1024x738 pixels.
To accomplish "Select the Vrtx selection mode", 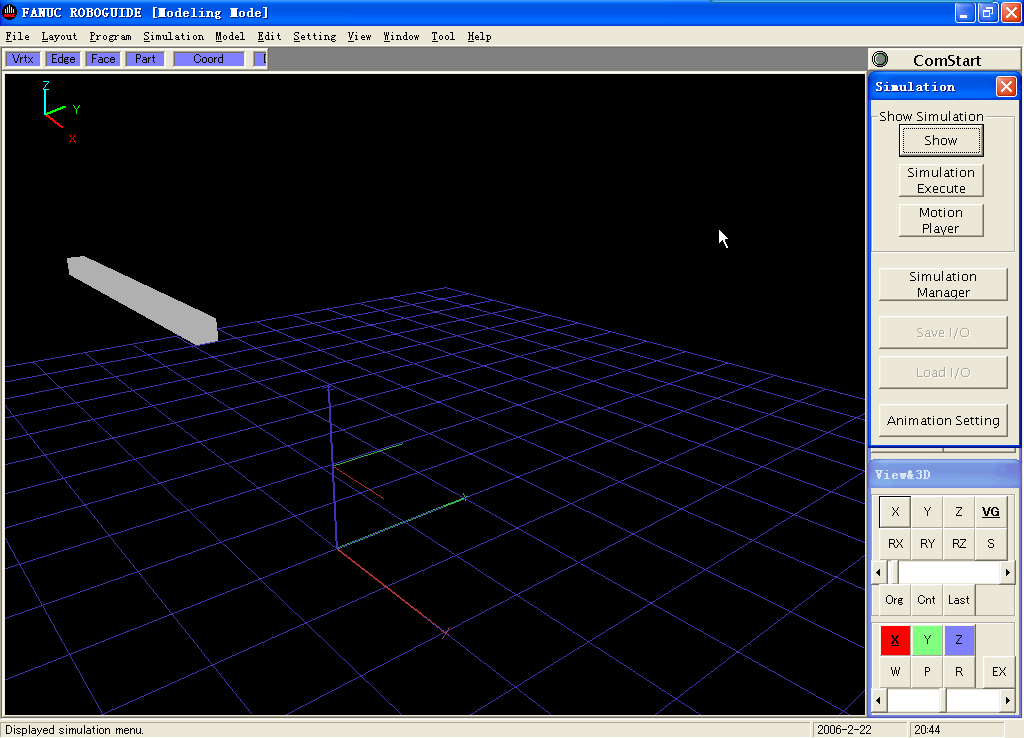I will (x=23, y=59).
